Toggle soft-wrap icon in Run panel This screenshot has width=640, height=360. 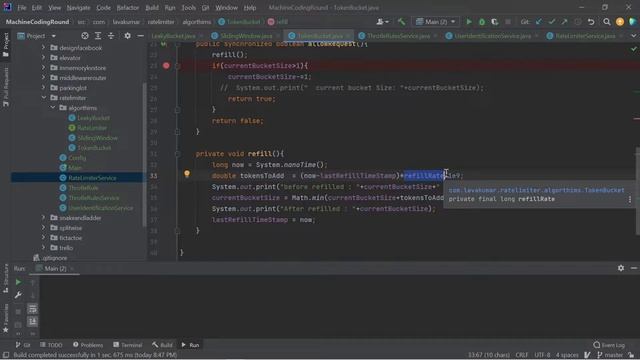click(32, 309)
